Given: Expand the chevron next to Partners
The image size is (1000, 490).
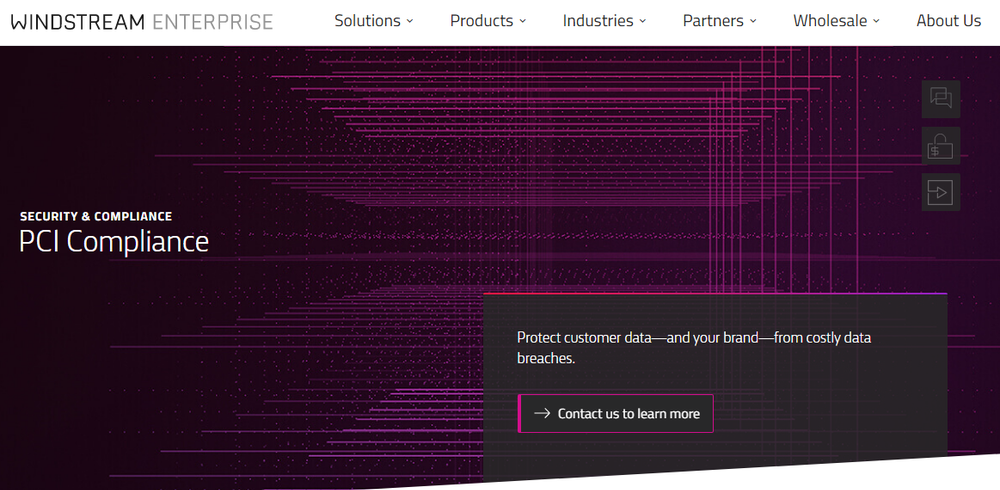Looking at the screenshot, I should click(x=753, y=21).
